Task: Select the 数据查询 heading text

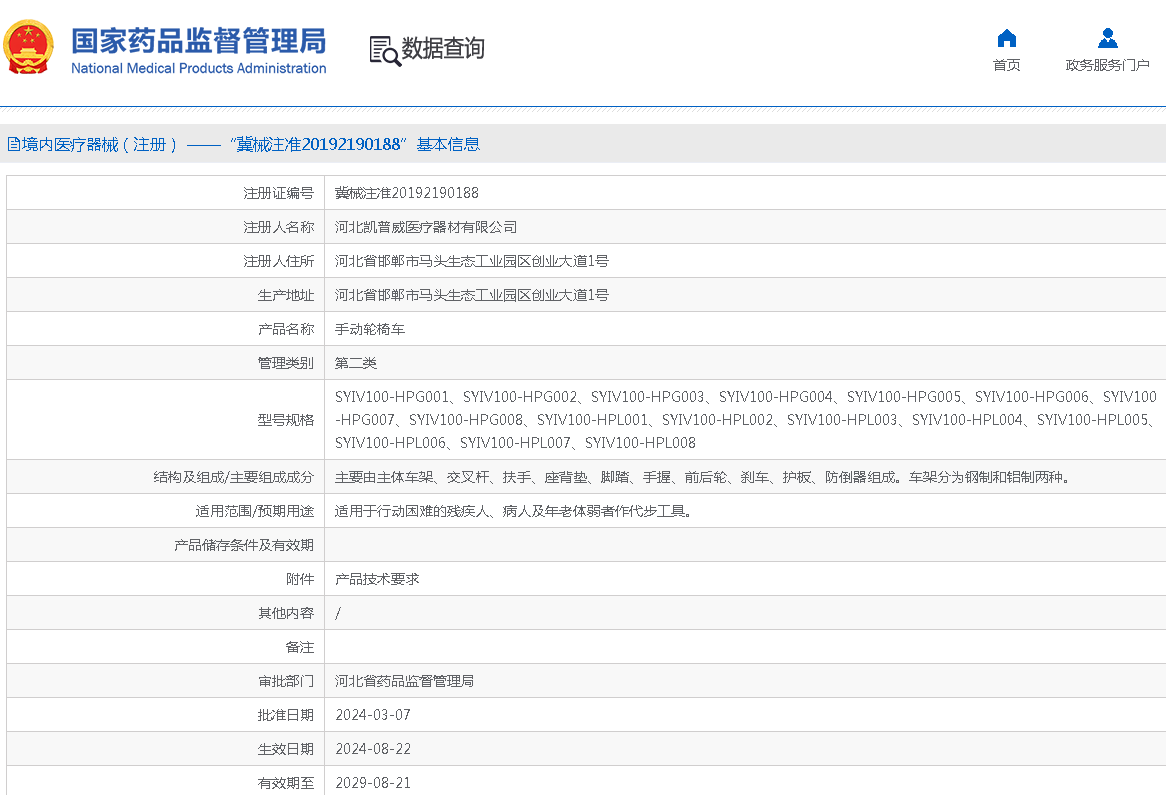Action: (443, 48)
